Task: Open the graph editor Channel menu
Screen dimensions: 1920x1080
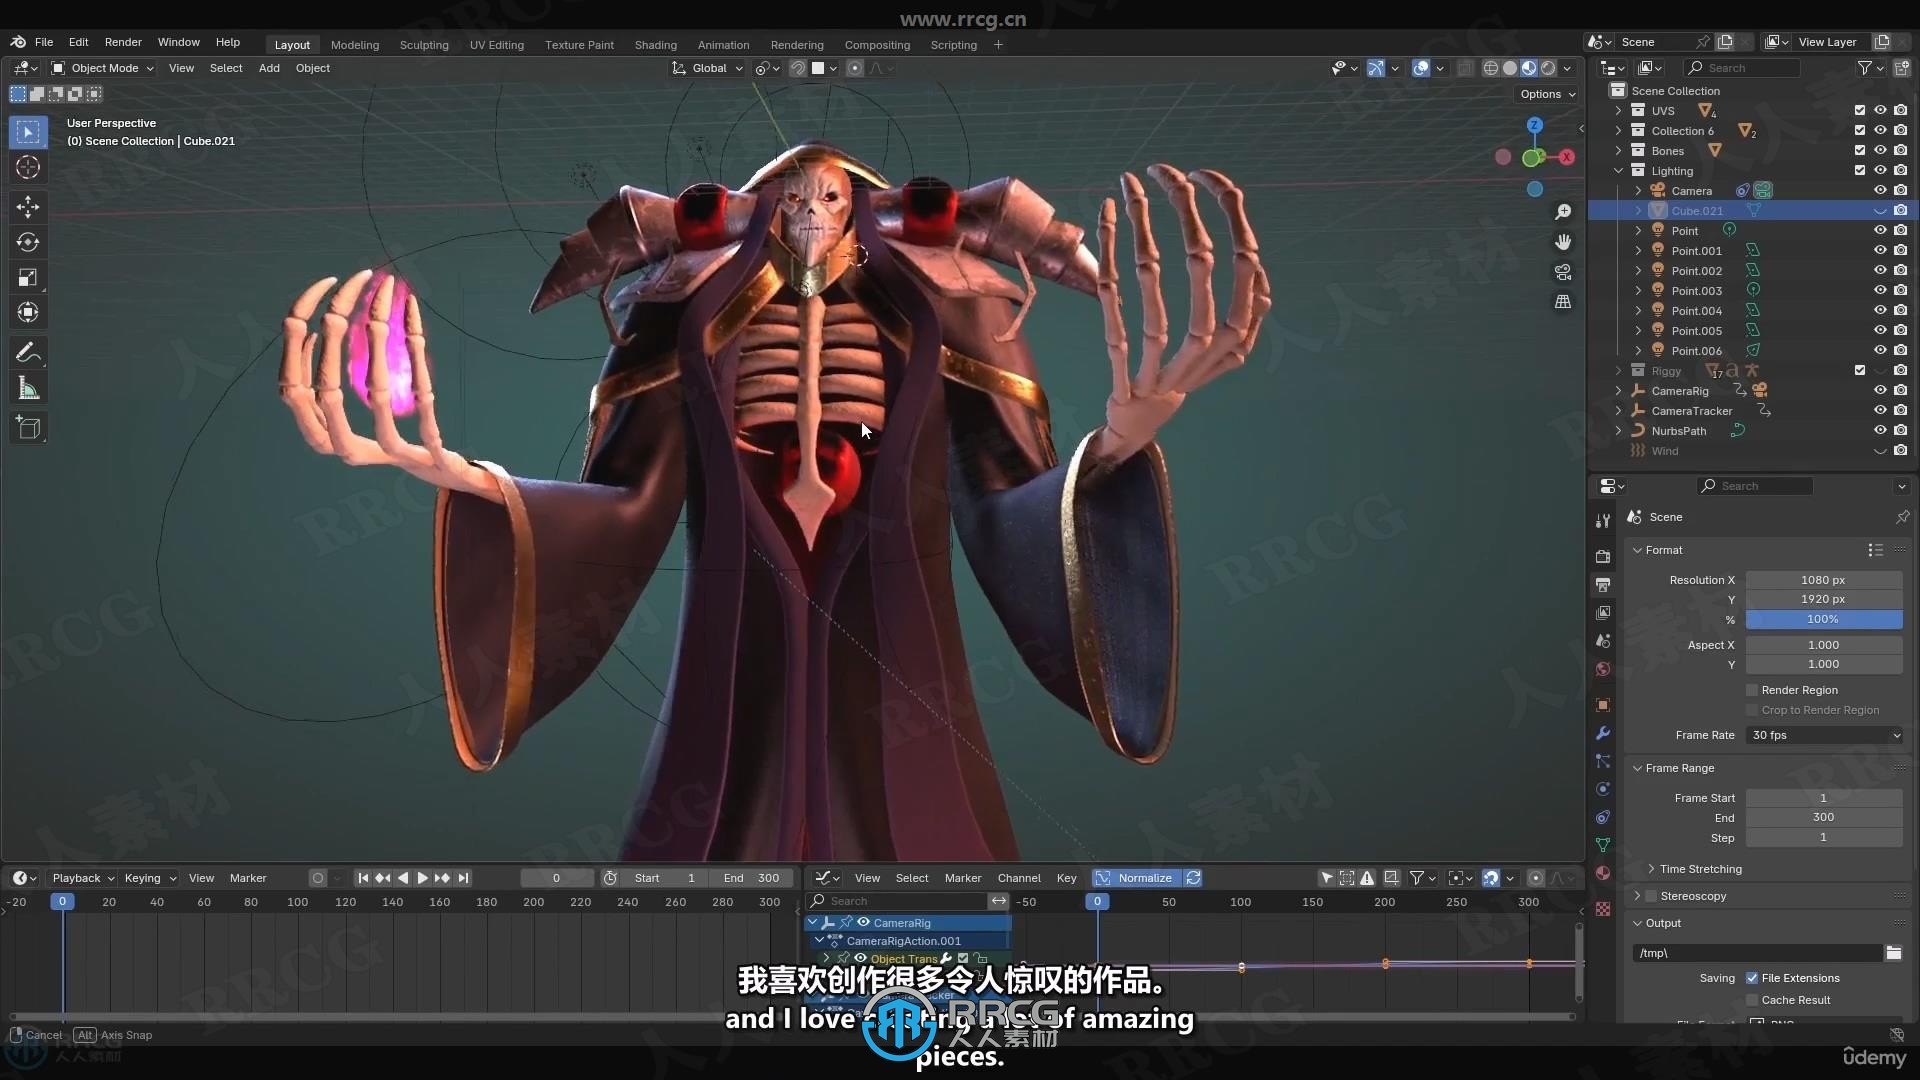Action: 1019,878
